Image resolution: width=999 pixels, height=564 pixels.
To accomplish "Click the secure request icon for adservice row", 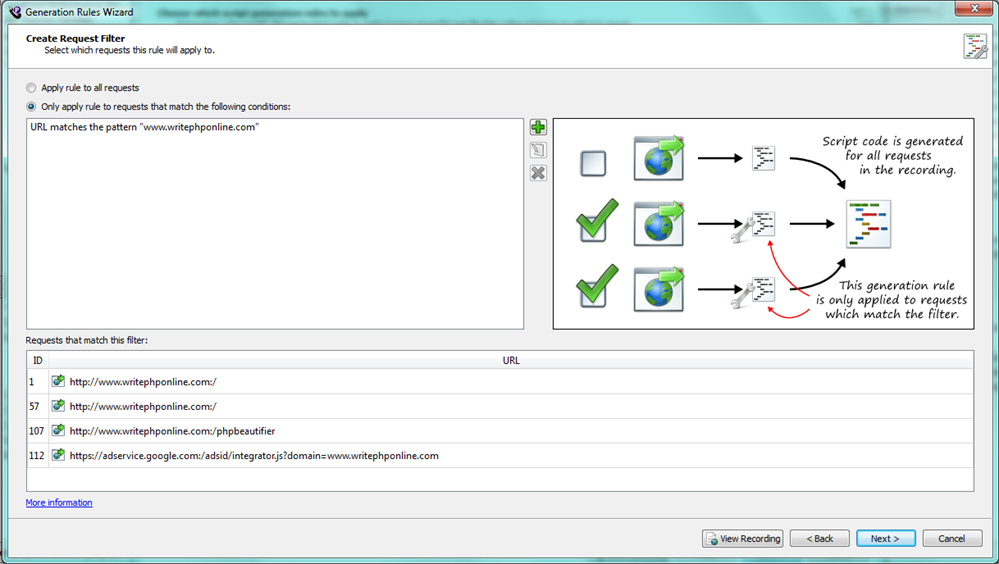I will (x=59, y=456).
